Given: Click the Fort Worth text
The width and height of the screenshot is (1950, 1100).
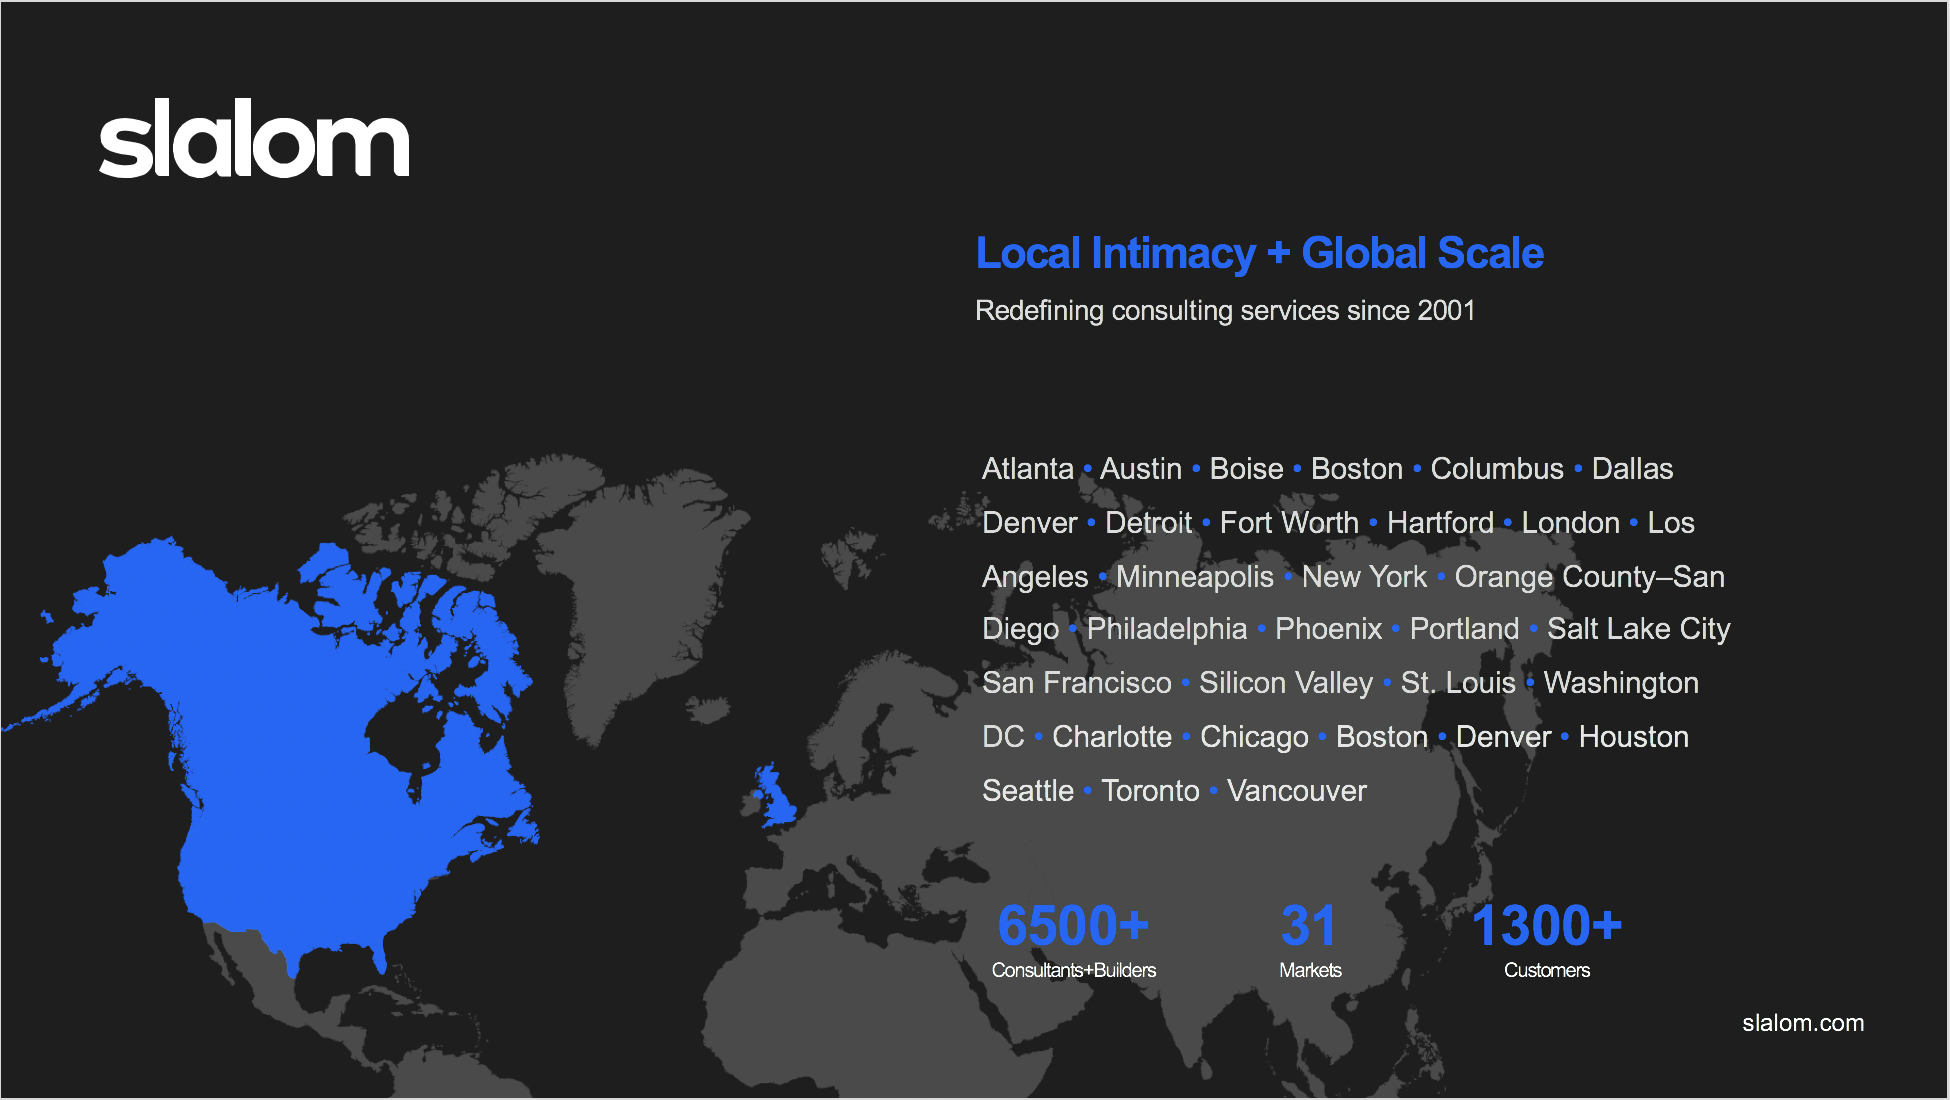Looking at the screenshot, I should 1289,523.
